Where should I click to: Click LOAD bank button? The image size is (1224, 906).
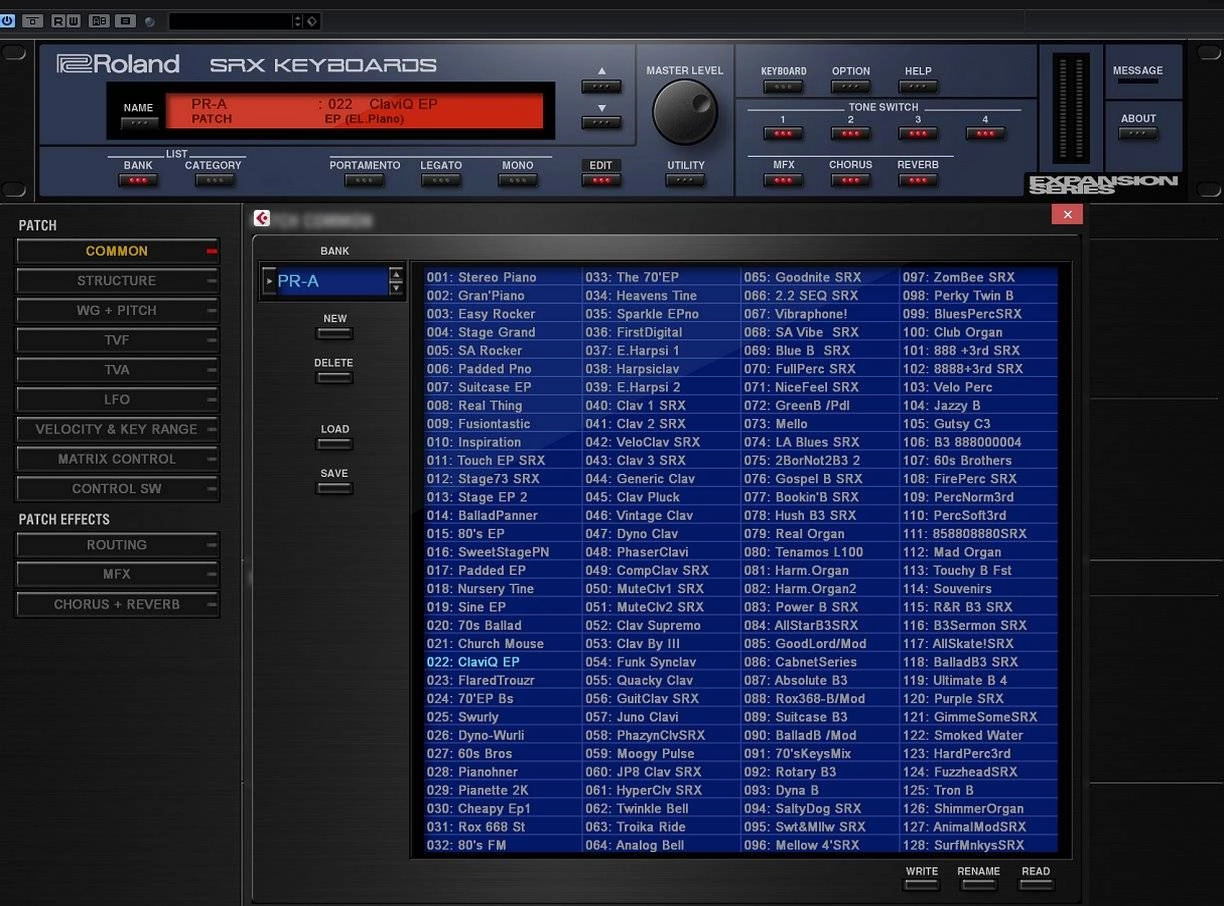tap(335, 444)
